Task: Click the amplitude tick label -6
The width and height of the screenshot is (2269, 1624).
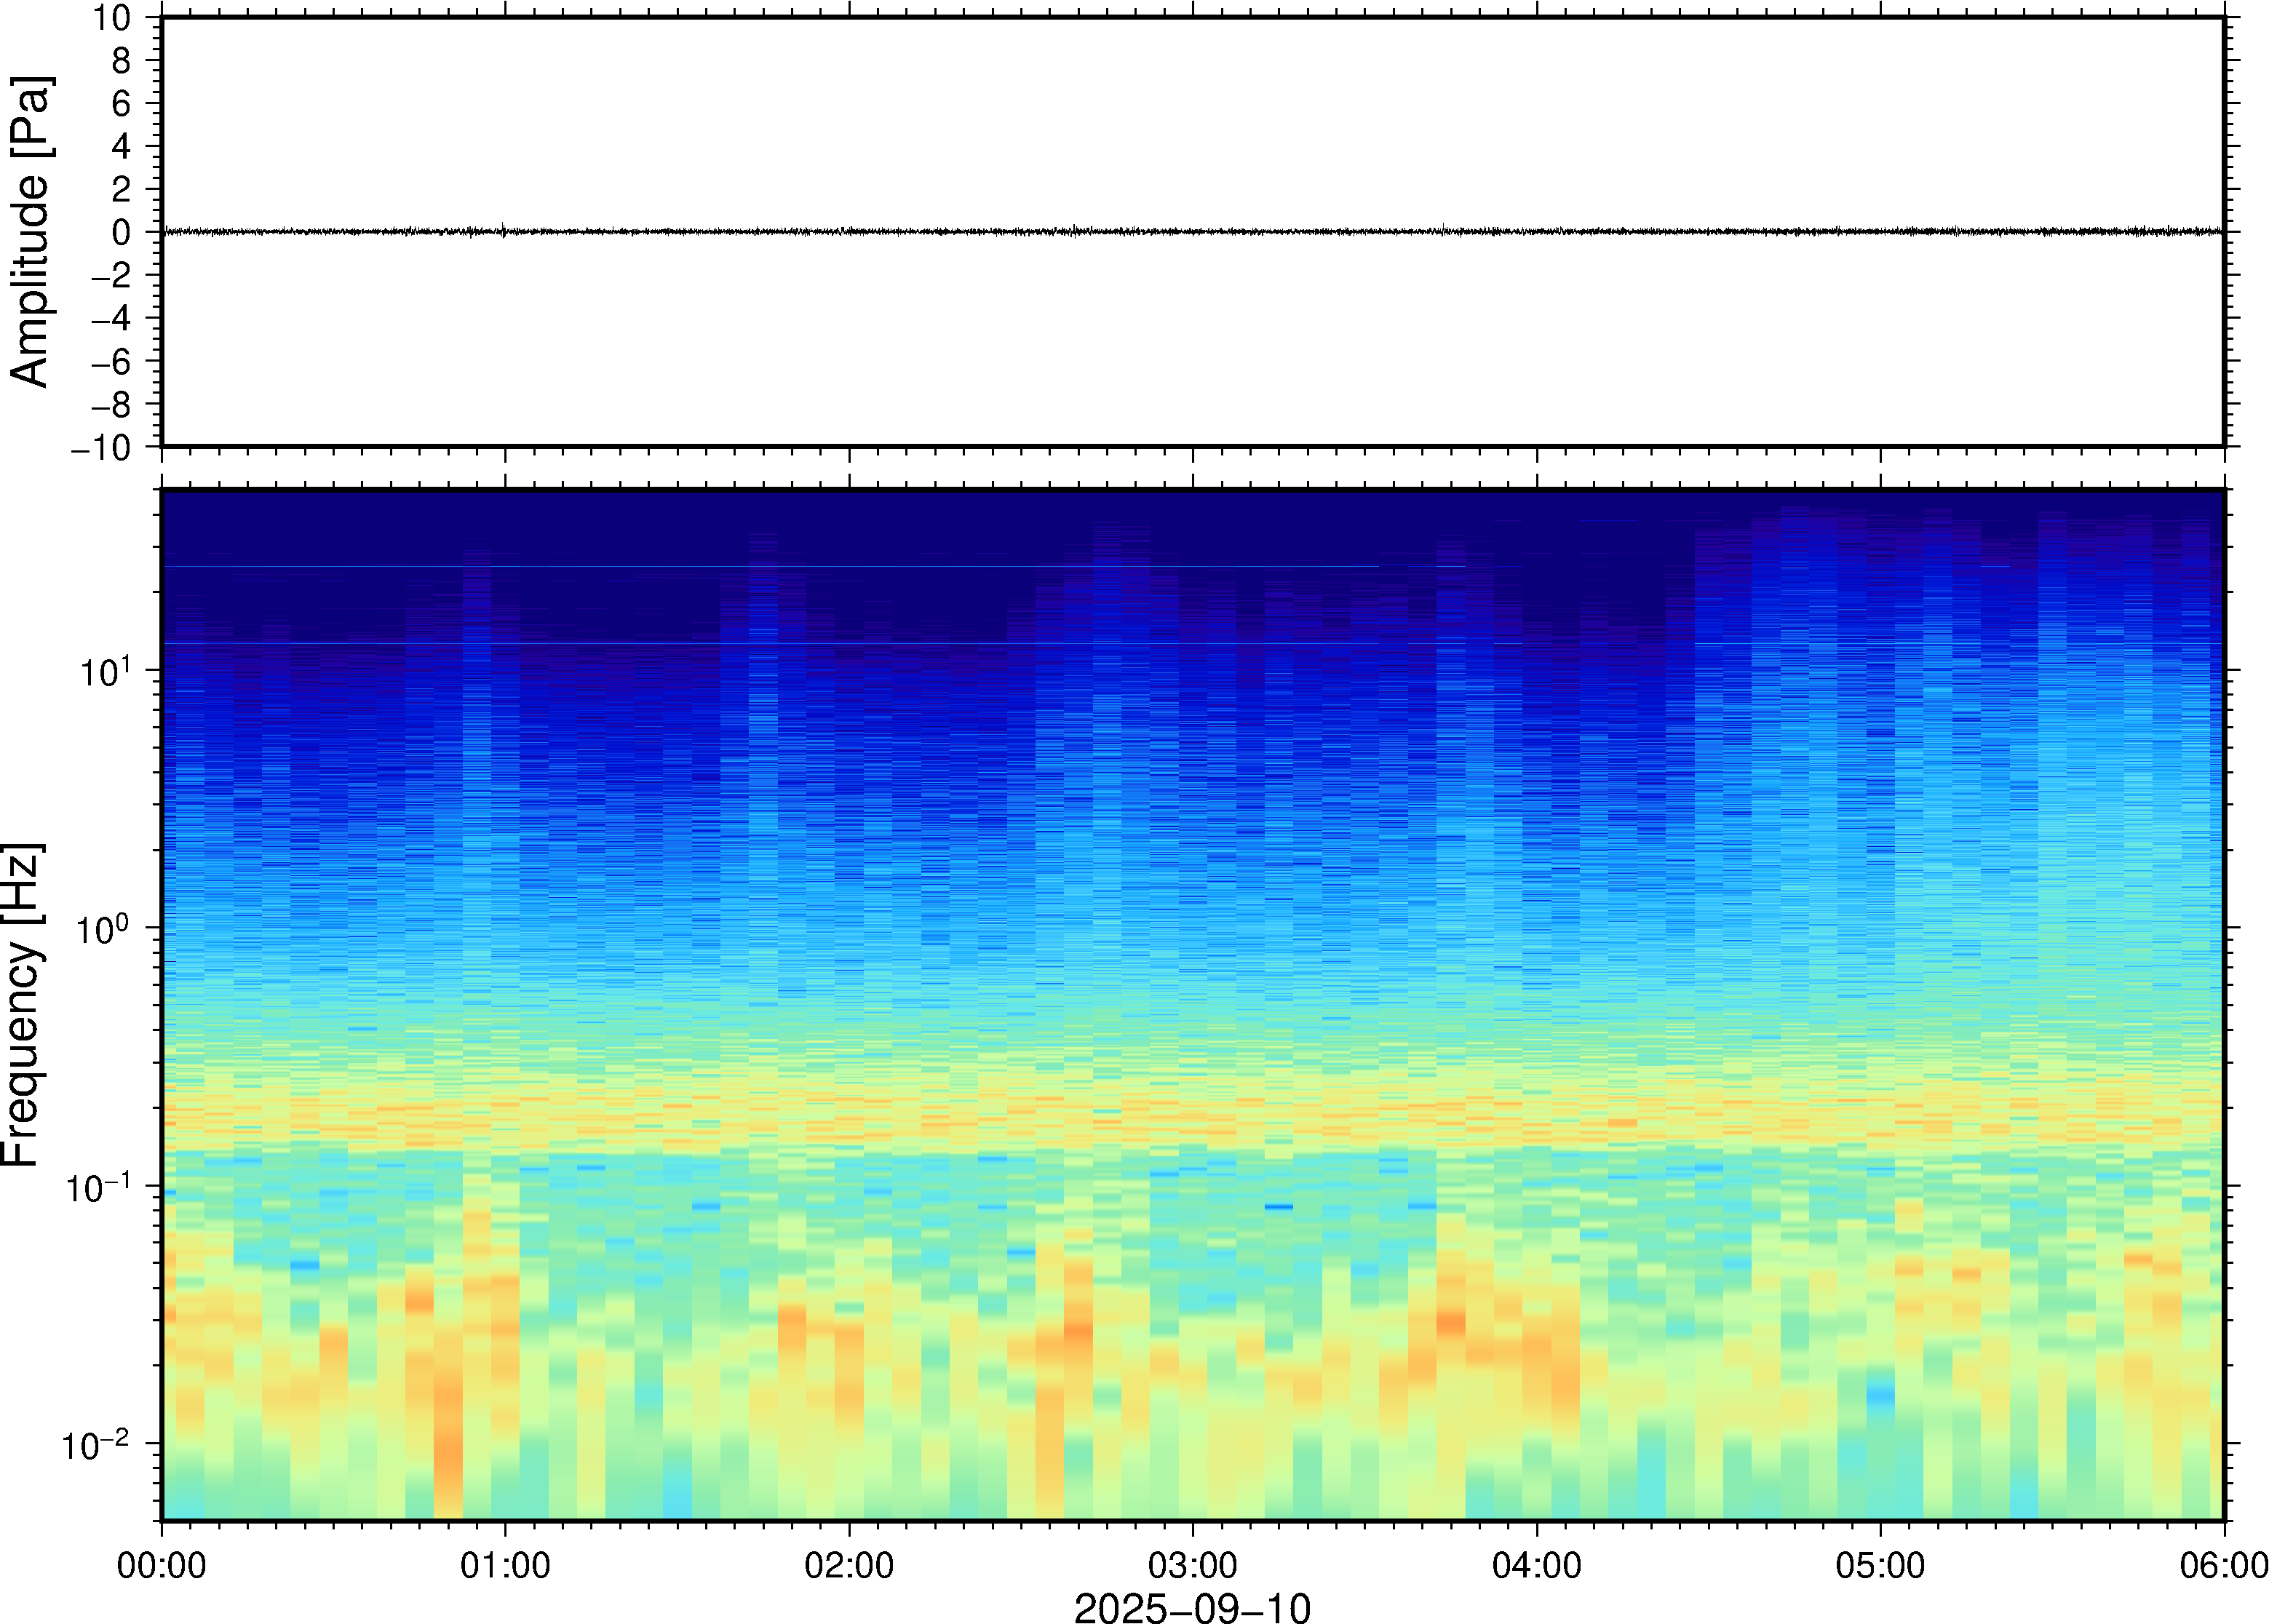Action: [111, 361]
